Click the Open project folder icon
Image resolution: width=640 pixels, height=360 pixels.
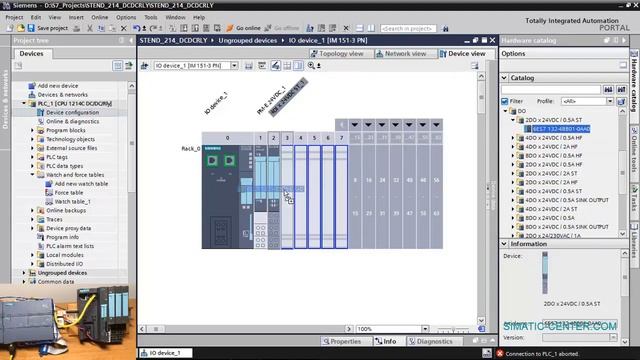coord(20,28)
